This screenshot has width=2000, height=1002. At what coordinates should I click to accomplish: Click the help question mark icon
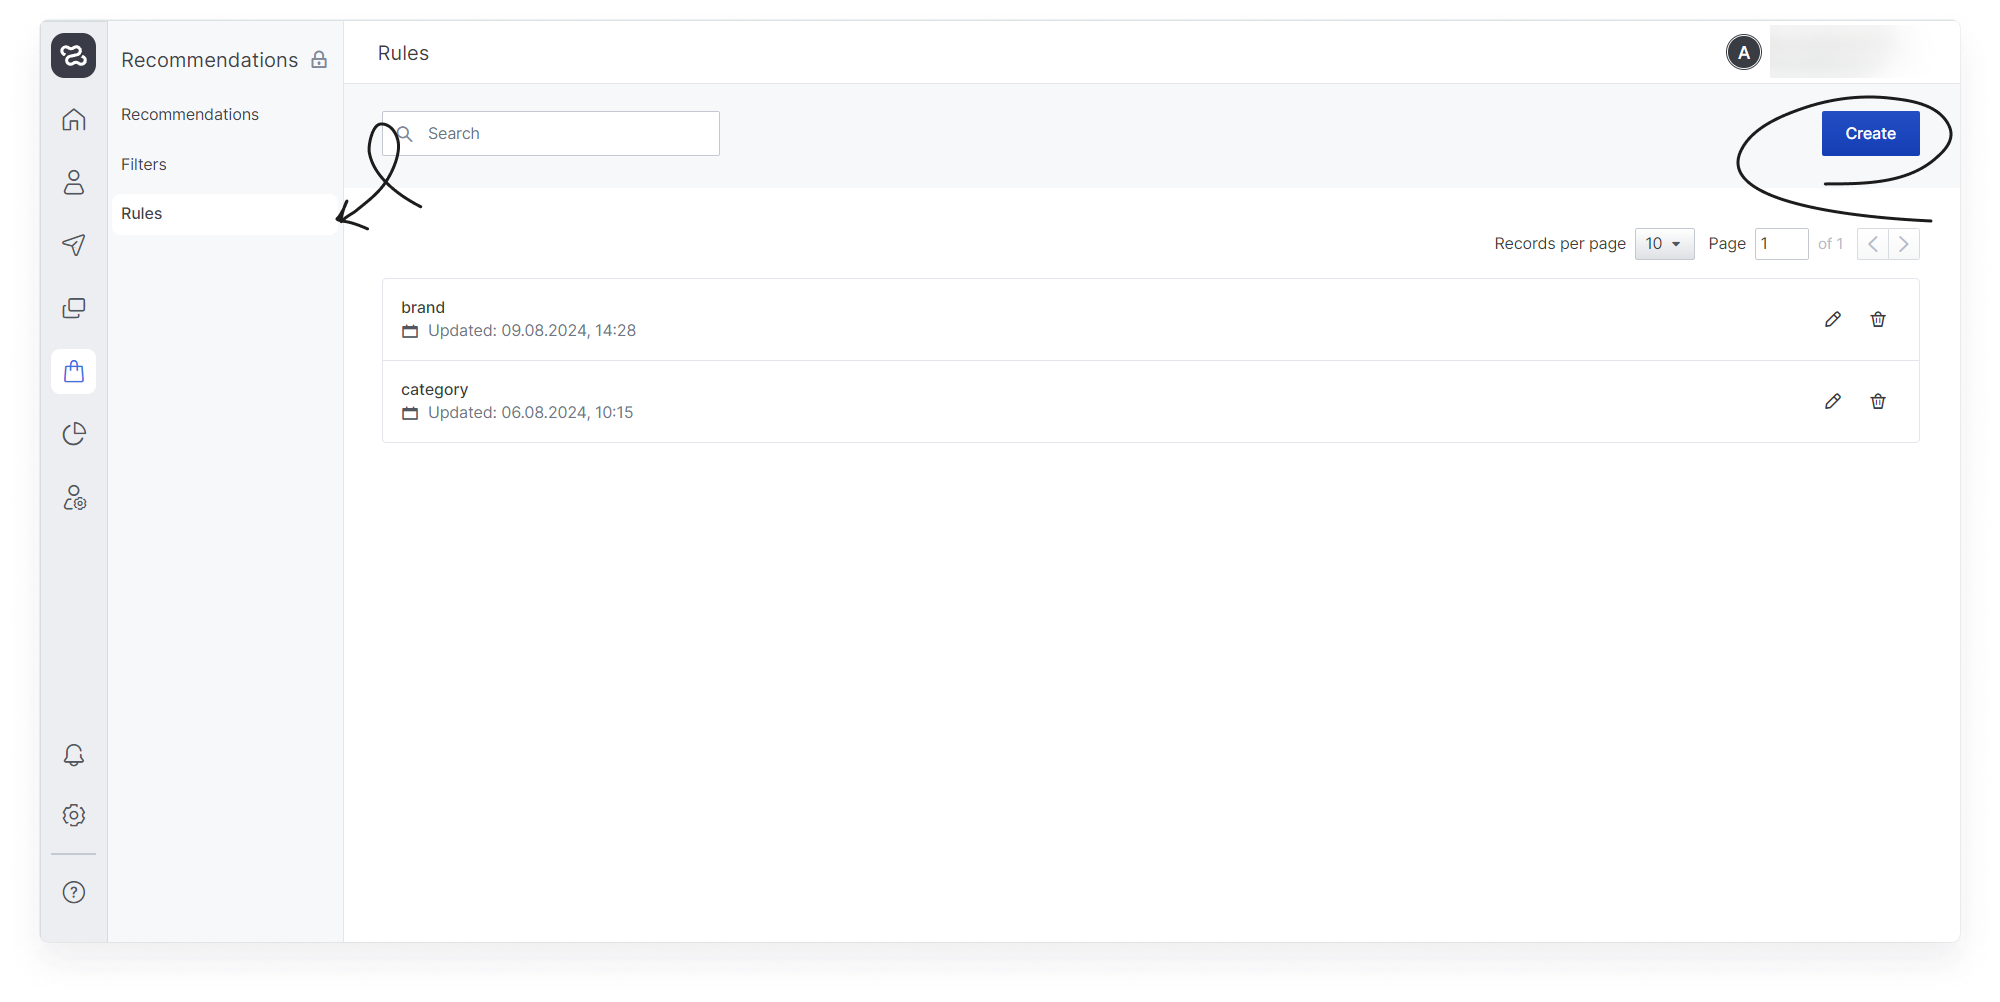coord(74,892)
